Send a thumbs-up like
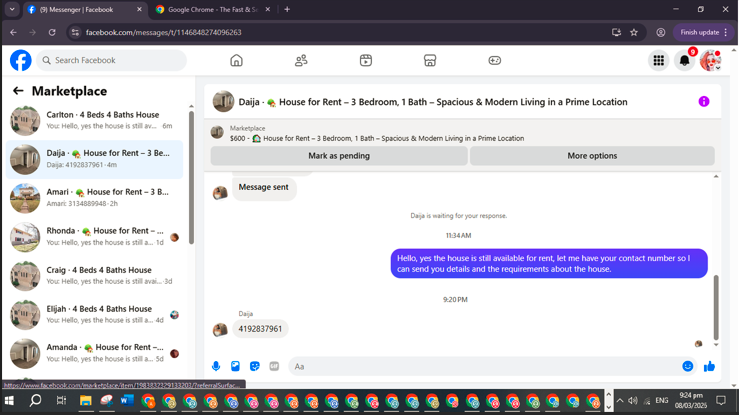This screenshot has width=739, height=415. click(x=709, y=366)
